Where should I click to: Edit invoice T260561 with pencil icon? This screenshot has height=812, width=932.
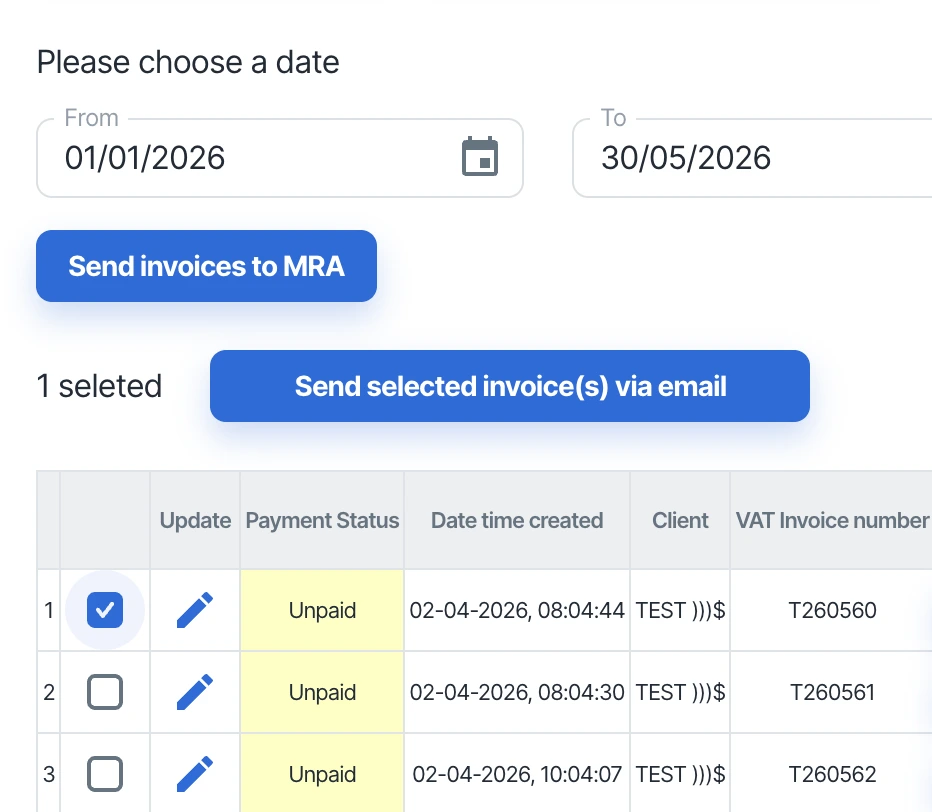click(195, 692)
